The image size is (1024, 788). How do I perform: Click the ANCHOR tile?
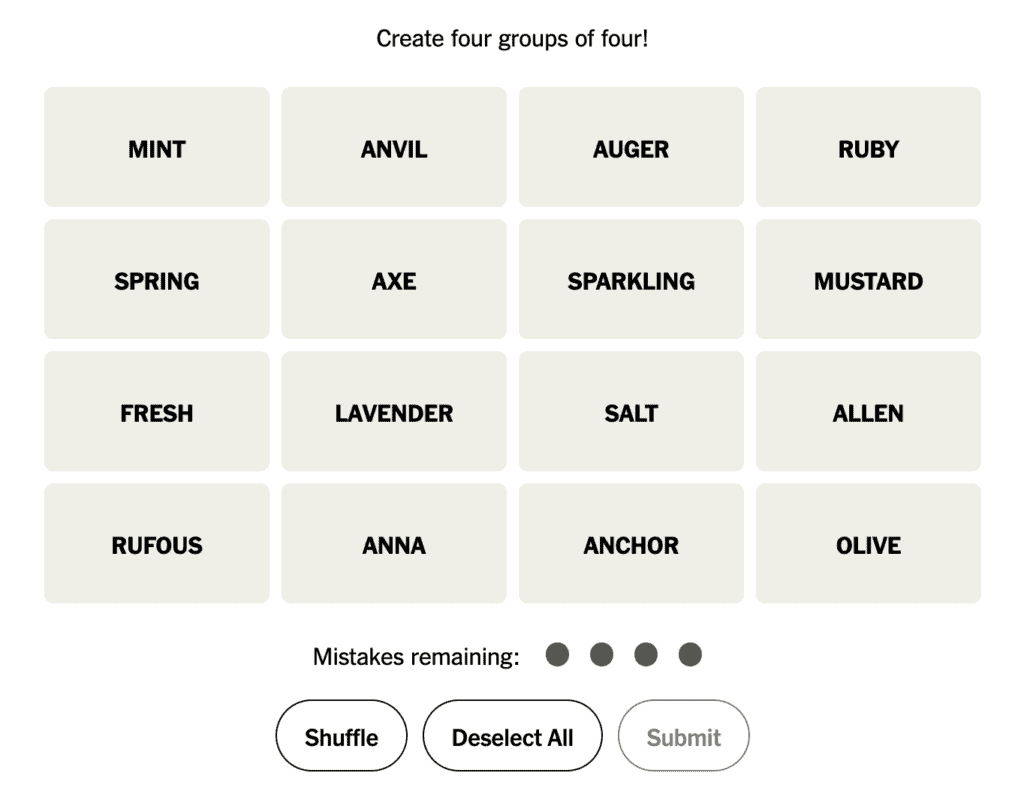click(x=631, y=544)
